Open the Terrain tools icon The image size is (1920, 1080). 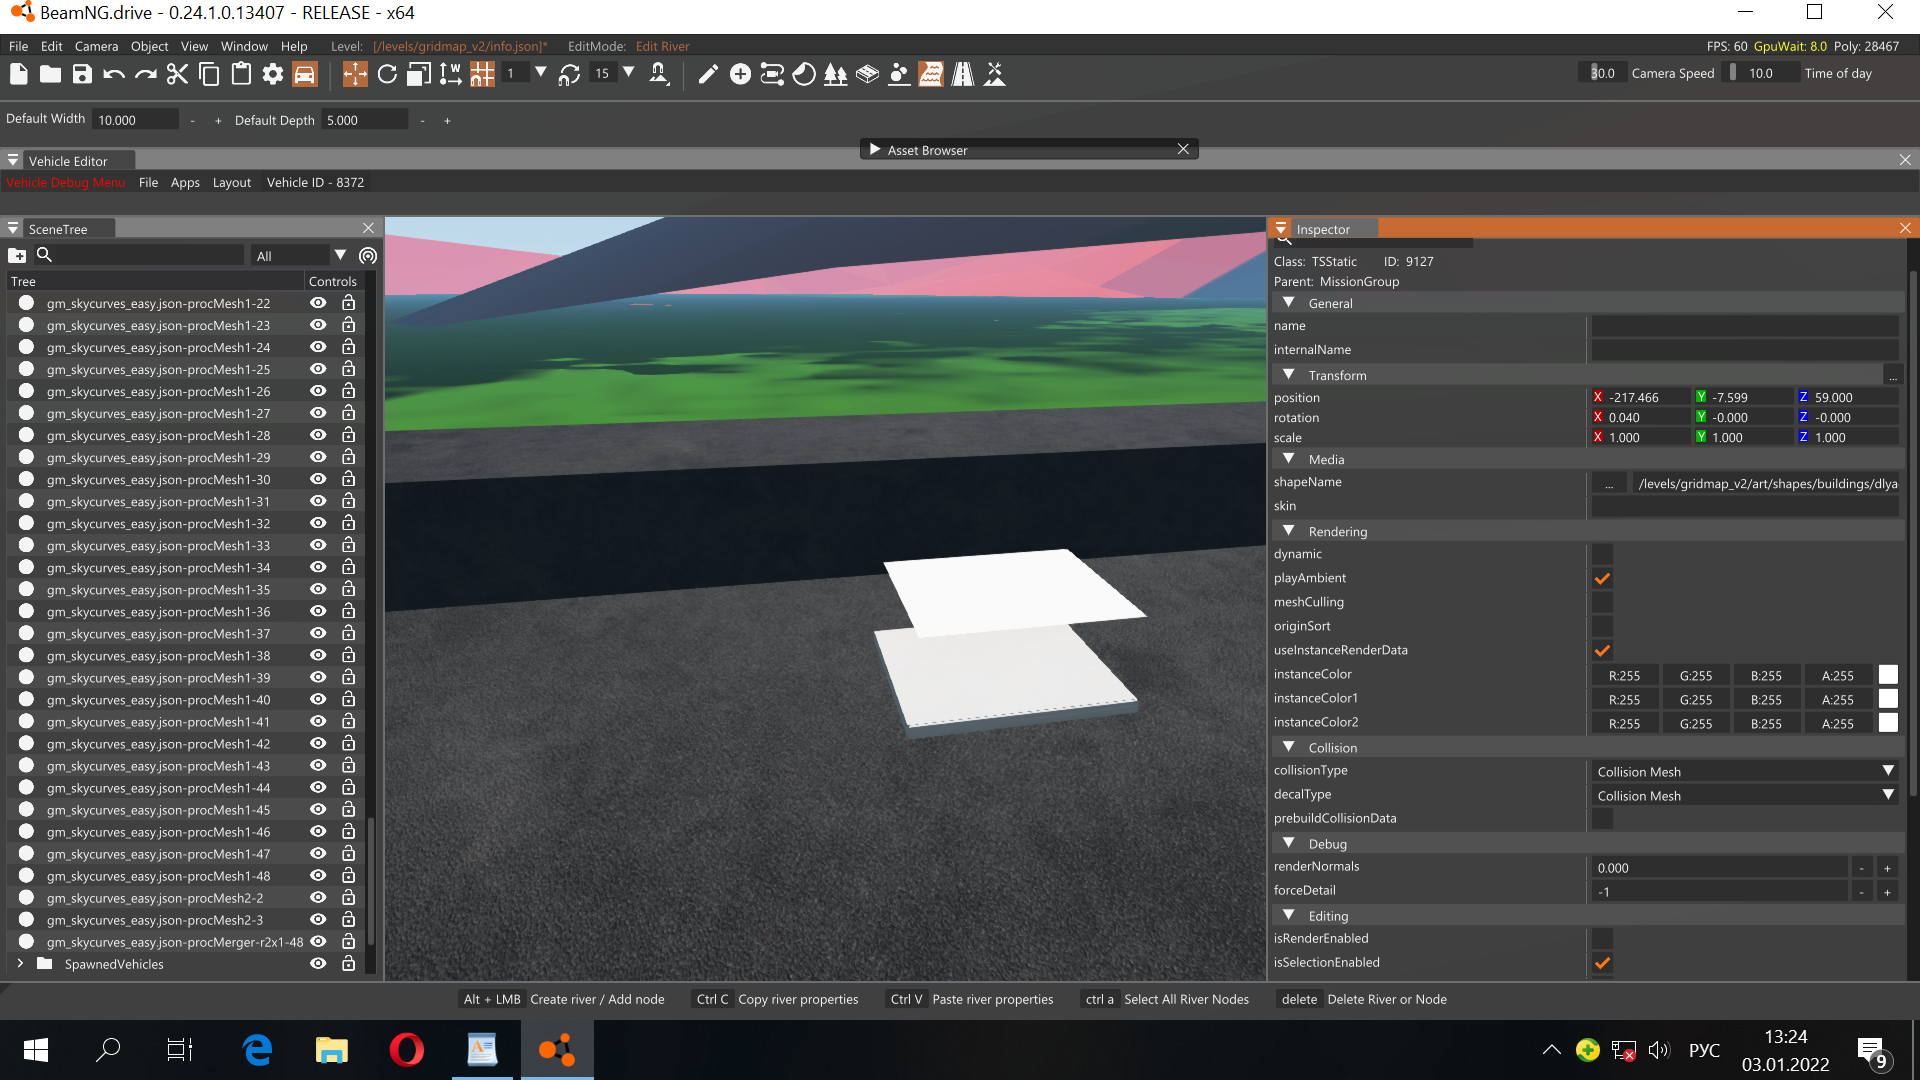995,74
